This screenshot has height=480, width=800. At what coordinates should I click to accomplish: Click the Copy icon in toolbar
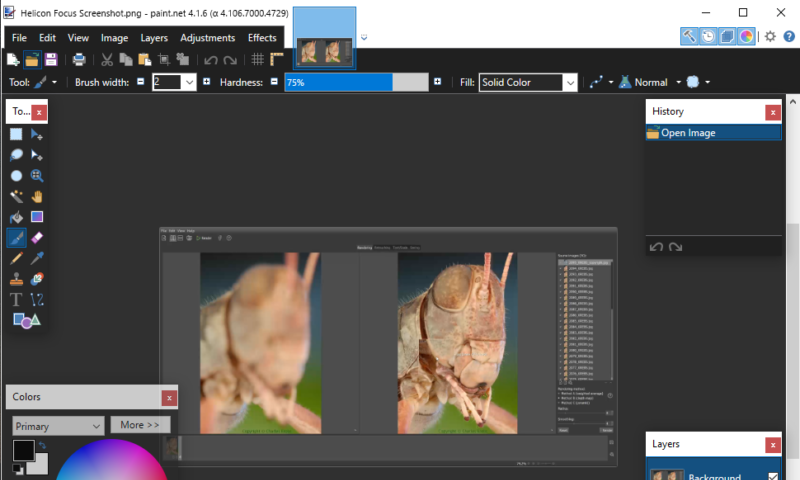(x=126, y=60)
